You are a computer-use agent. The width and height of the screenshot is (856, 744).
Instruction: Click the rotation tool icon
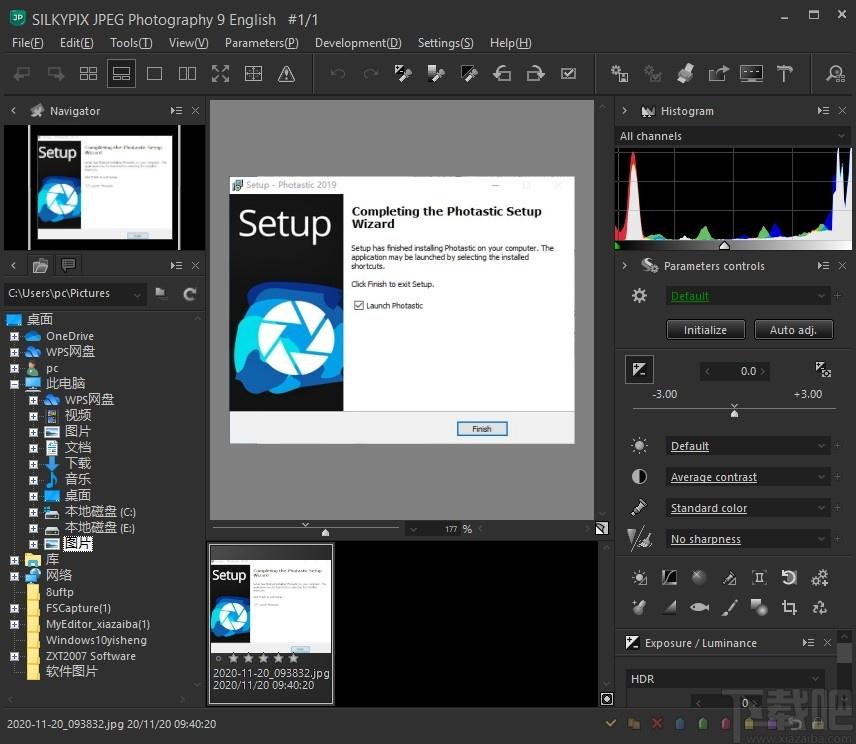click(x=789, y=578)
